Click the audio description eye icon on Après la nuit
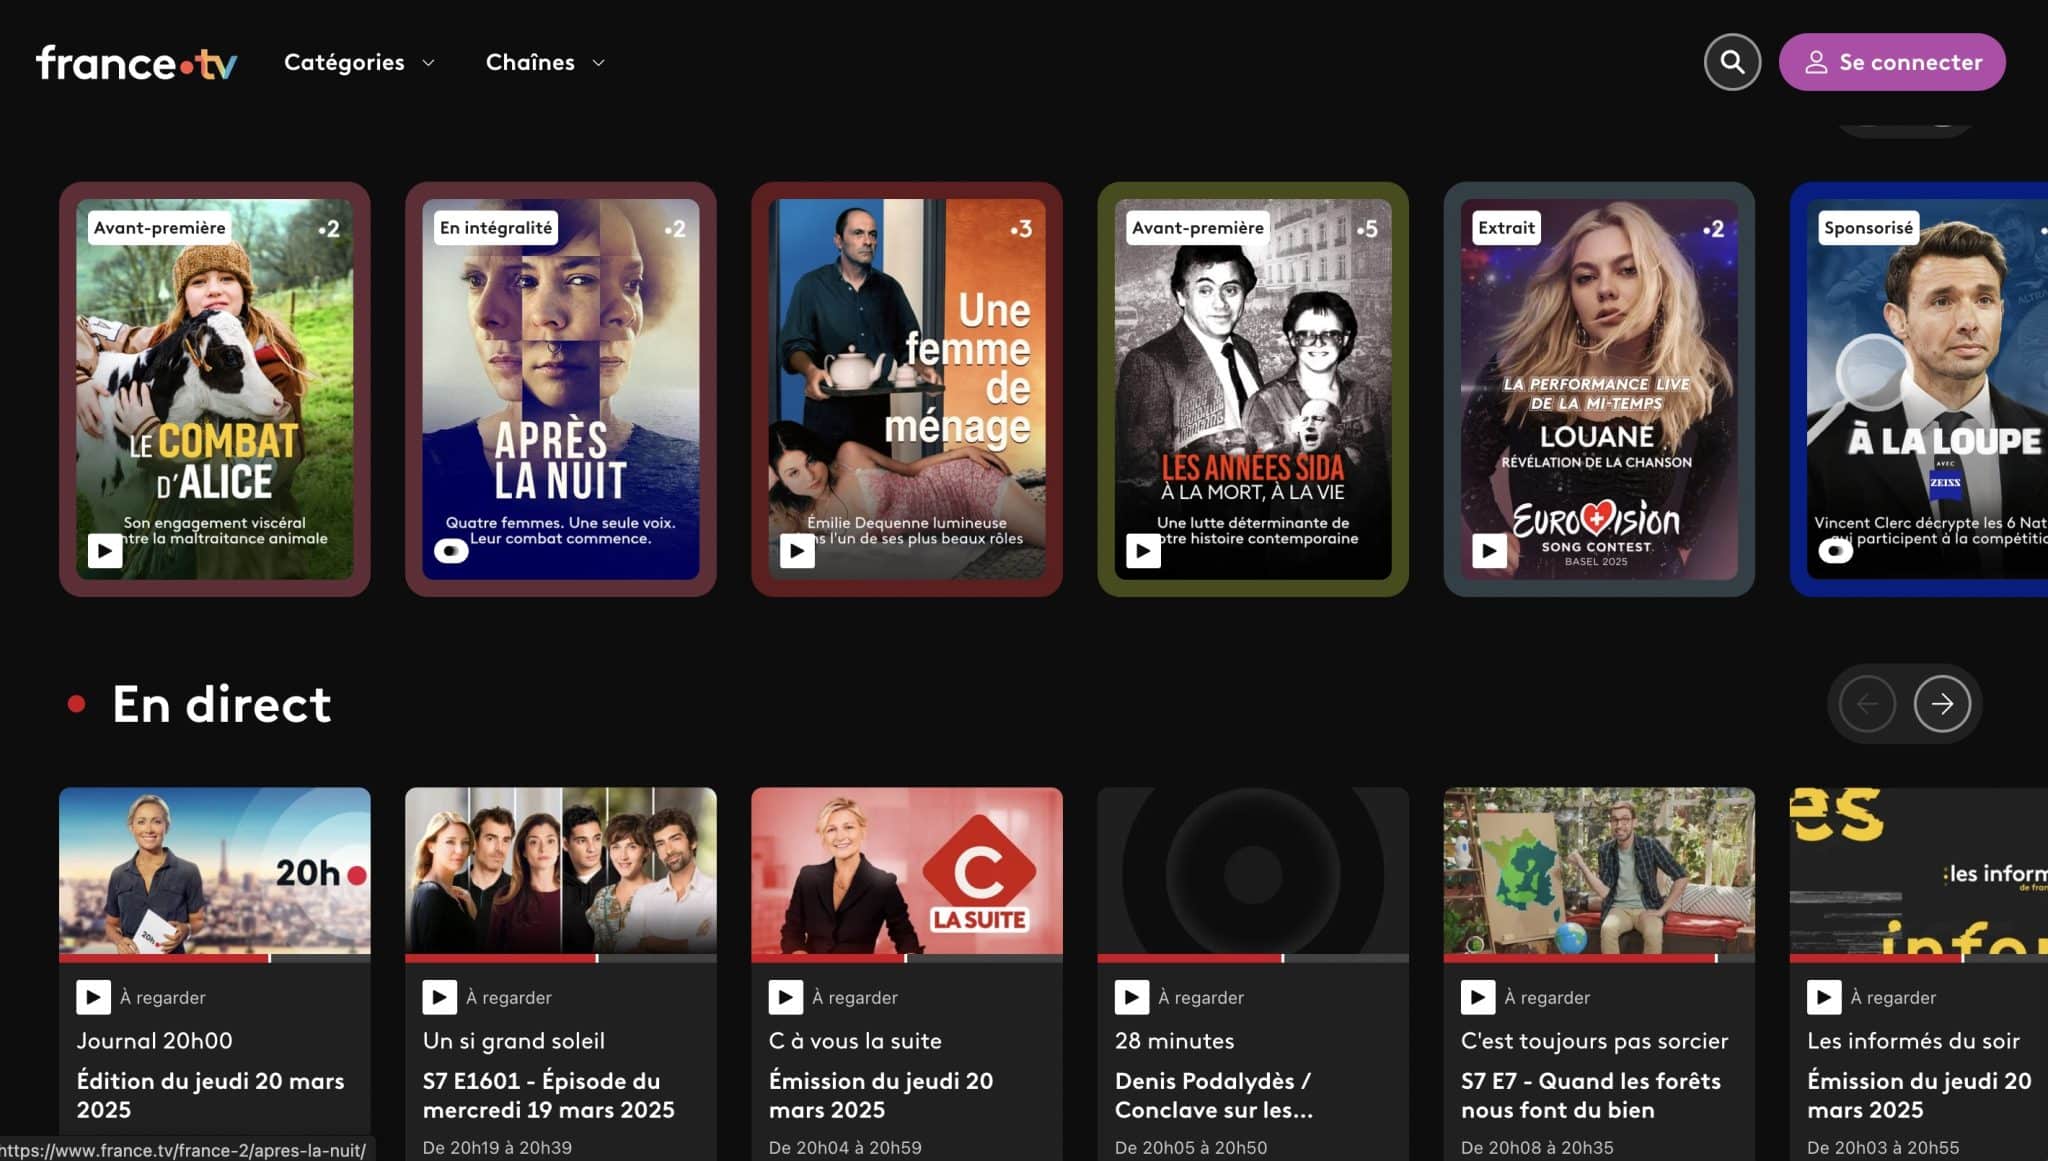This screenshot has width=2048, height=1161. click(x=451, y=550)
